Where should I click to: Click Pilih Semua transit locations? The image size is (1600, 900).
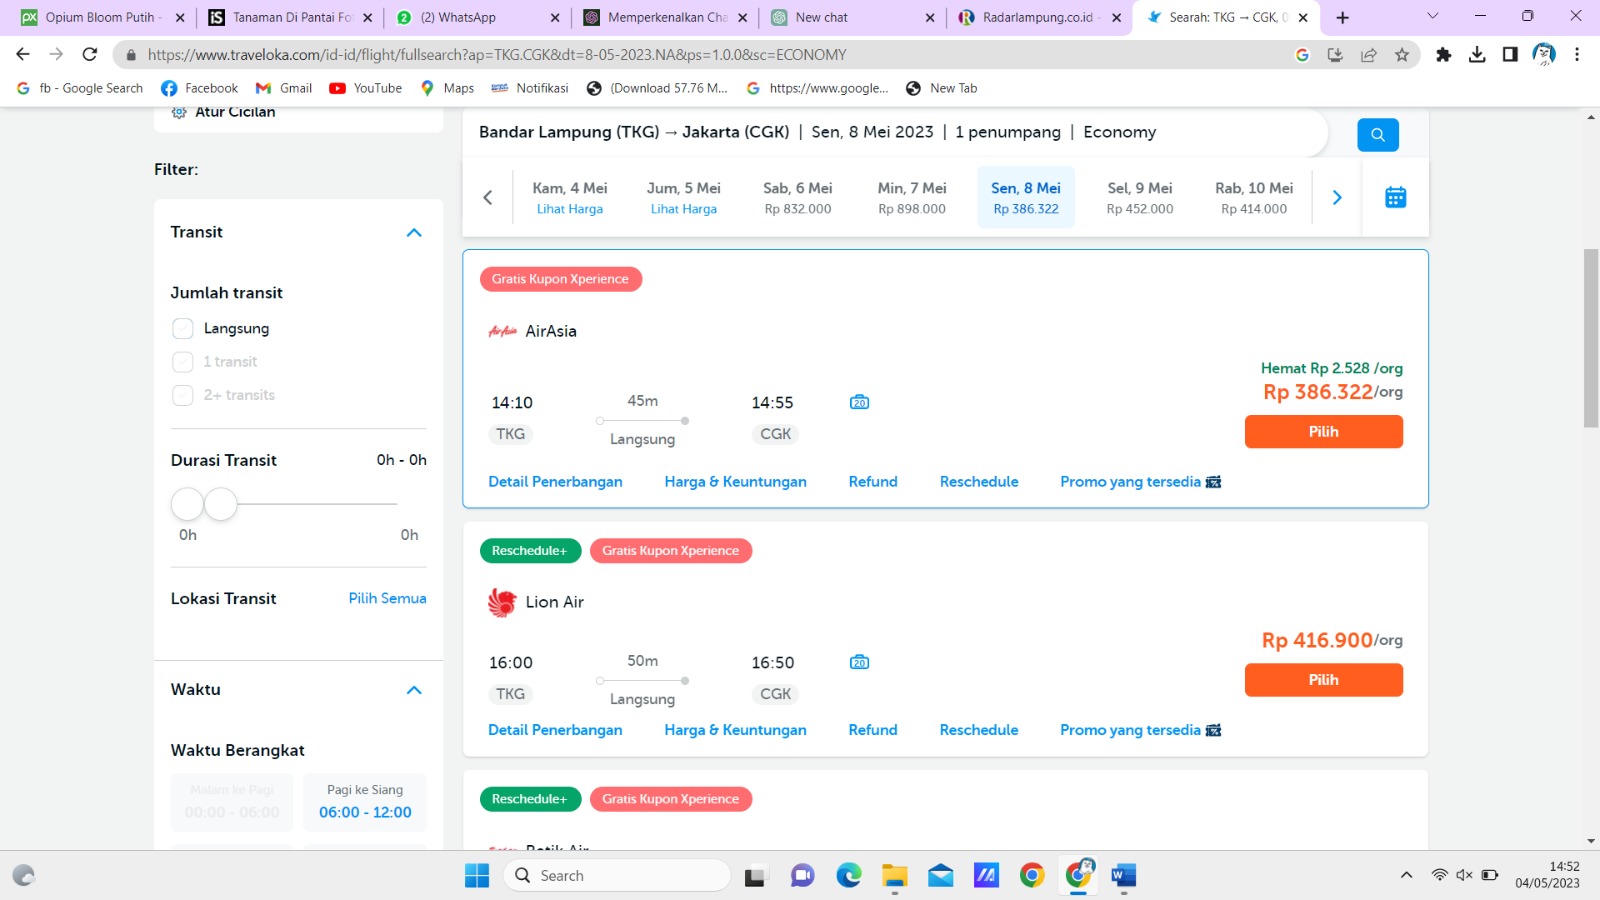[x=387, y=598]
